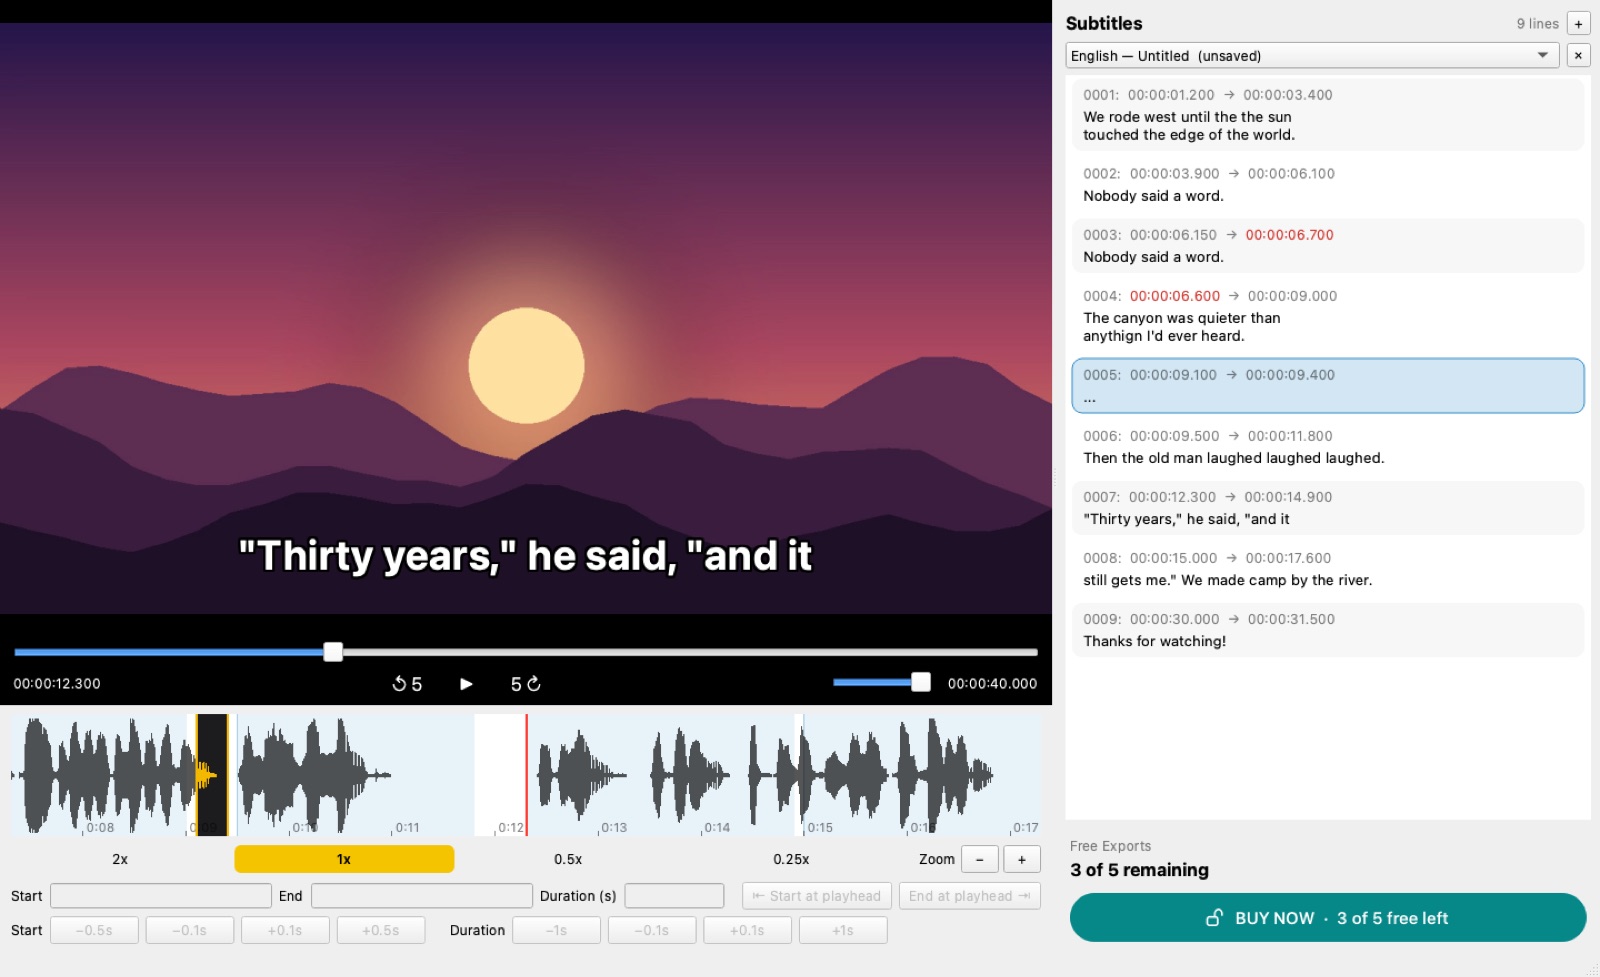Focus the Start time input field
Screen dimensions: 1600x977
coord(161,896)
